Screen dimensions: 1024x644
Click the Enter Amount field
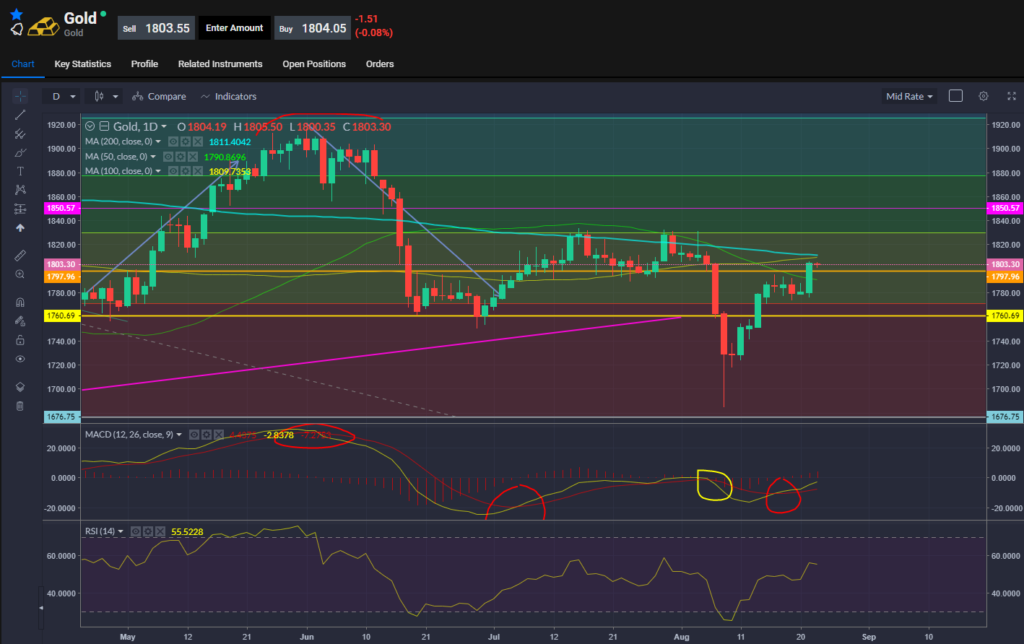234,28
